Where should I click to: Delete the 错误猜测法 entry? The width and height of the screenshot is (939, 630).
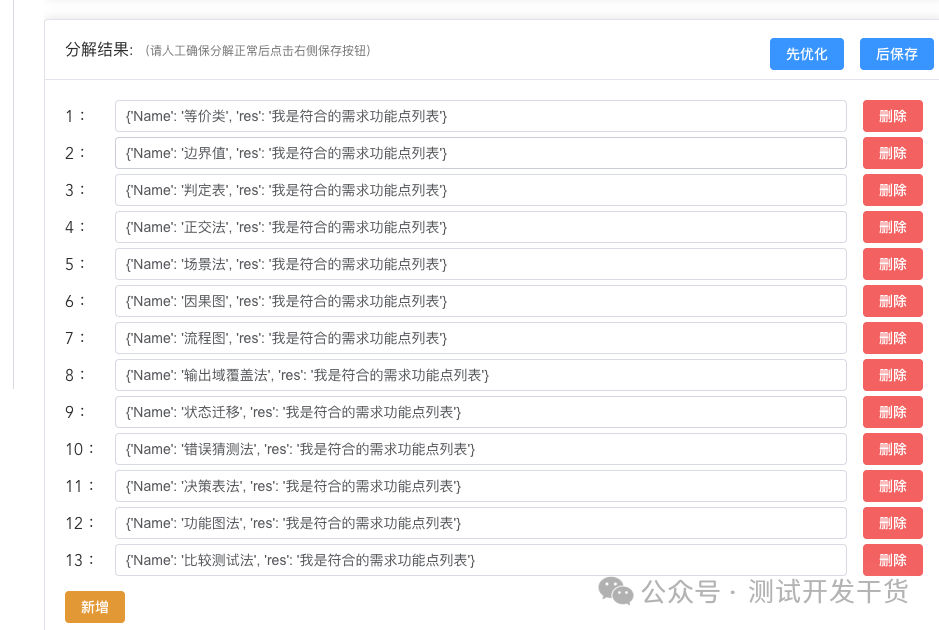(891, 449)
